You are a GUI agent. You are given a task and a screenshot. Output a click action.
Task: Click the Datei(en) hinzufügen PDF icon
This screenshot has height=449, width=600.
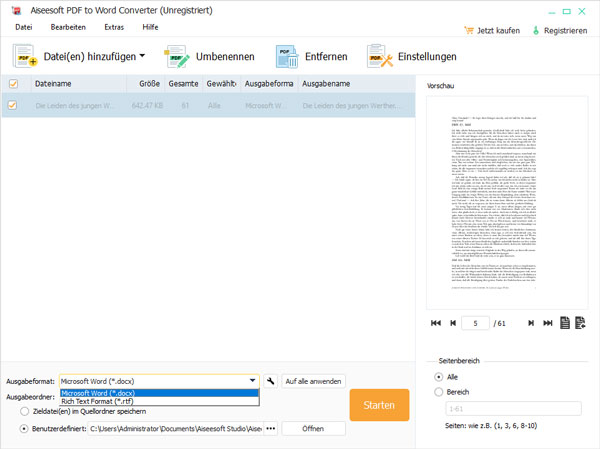[24, 56]
